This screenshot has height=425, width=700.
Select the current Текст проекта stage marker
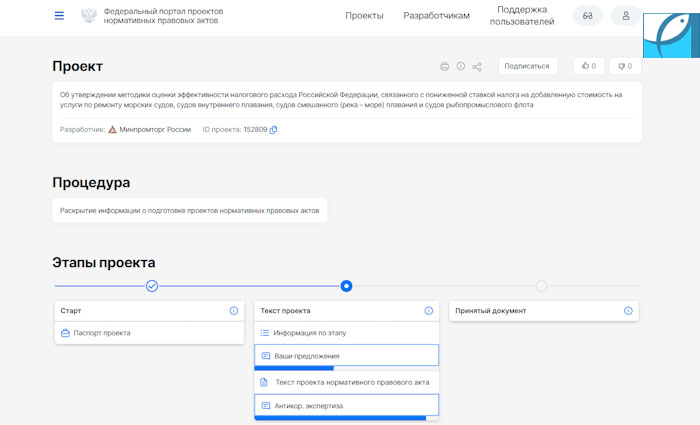pyautogui.click(x=346, y=286)
